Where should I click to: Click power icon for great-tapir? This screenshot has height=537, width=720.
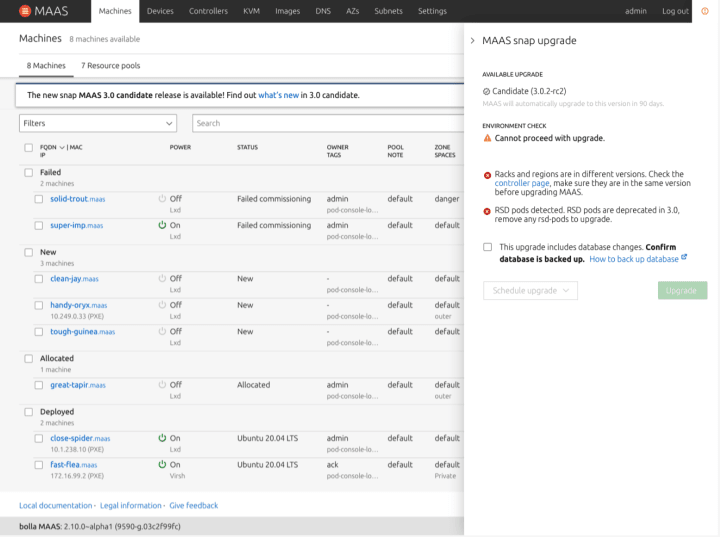coord(162,384)
